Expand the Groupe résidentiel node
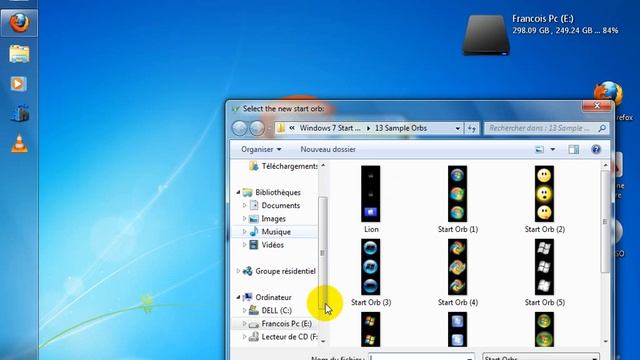 coord(238,271)
